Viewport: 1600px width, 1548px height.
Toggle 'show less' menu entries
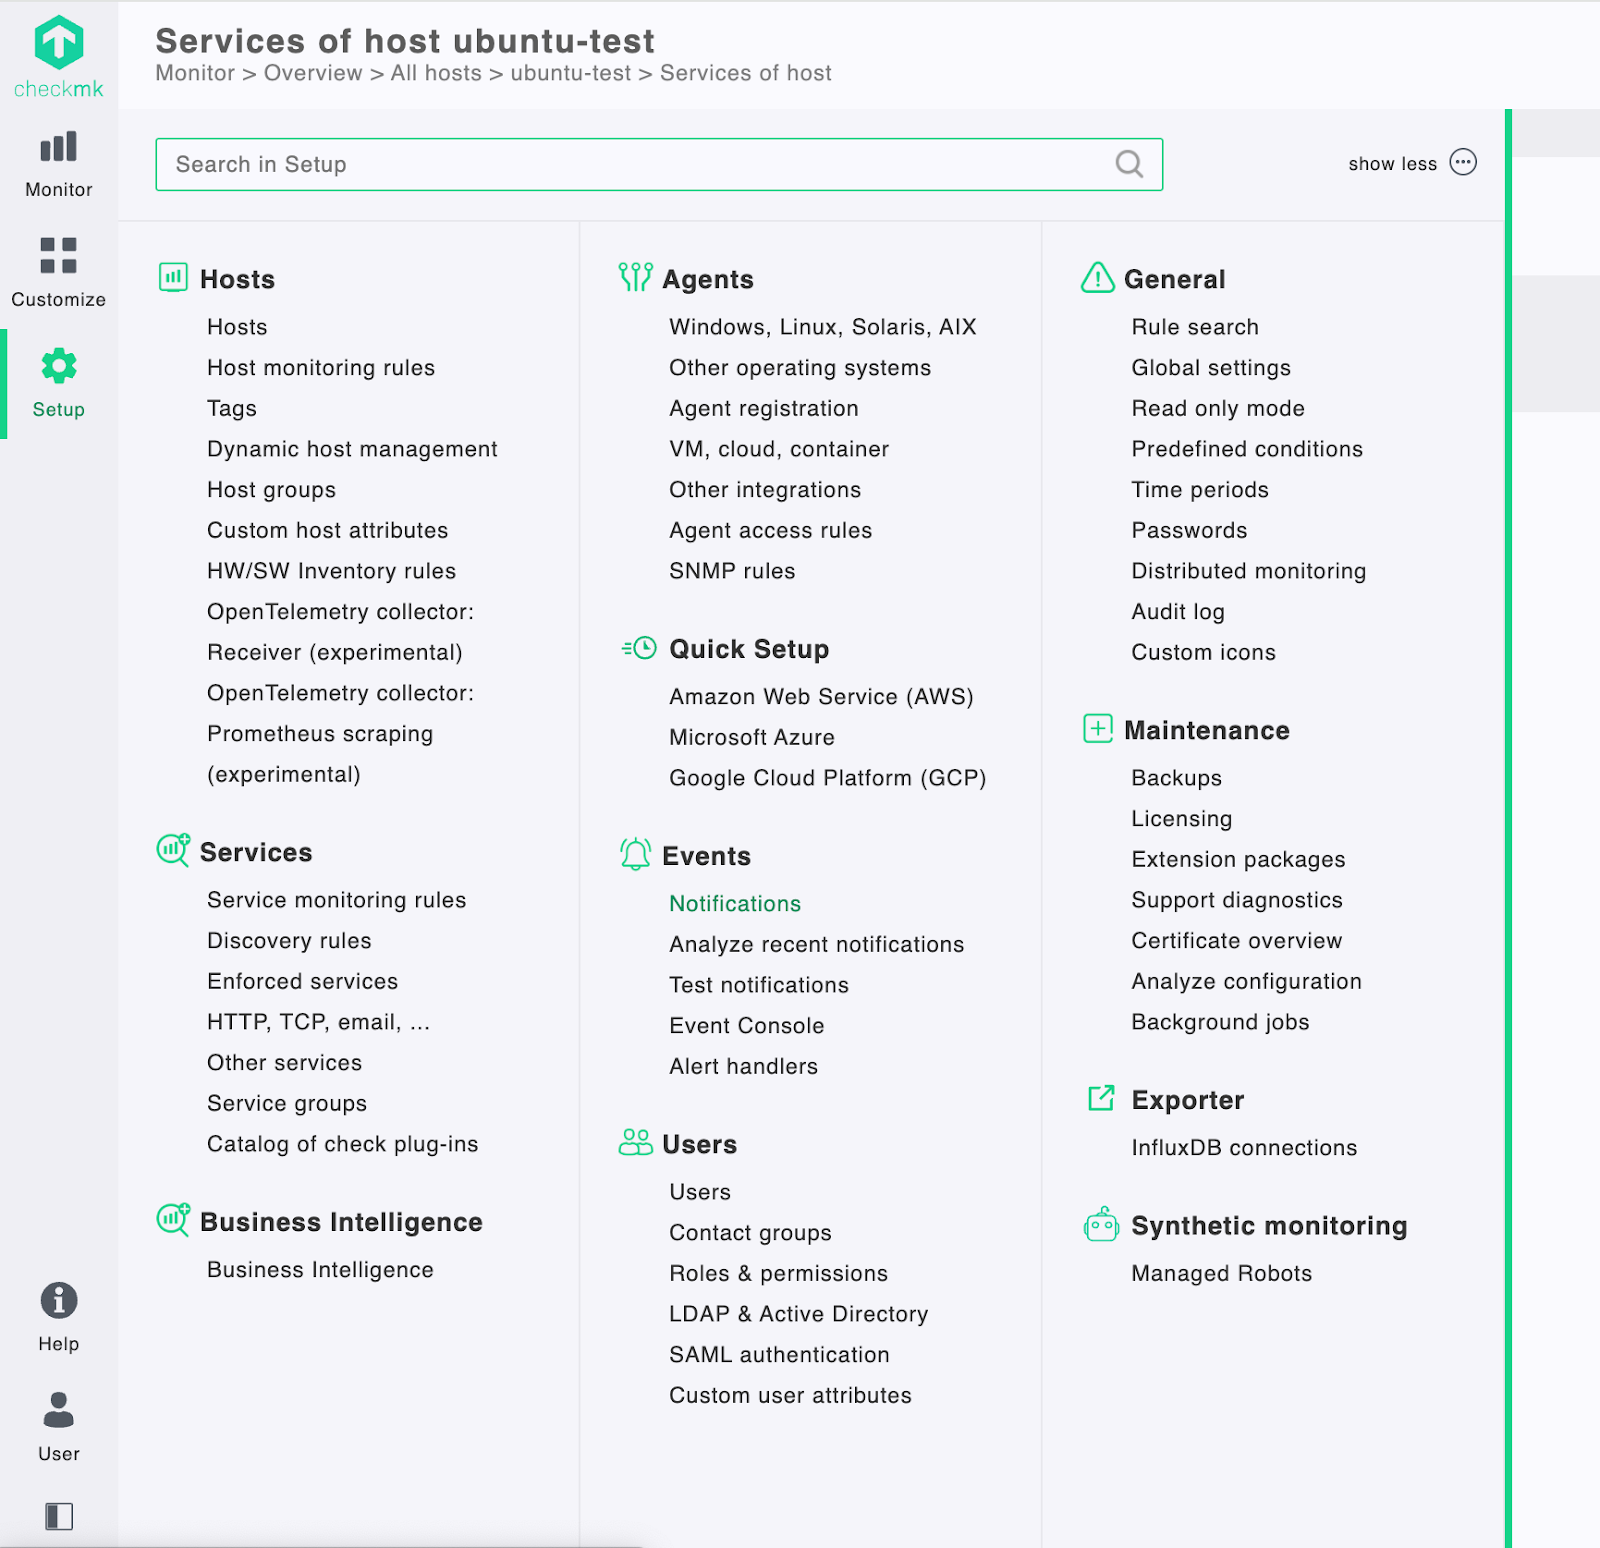(x=1392, y=164)
